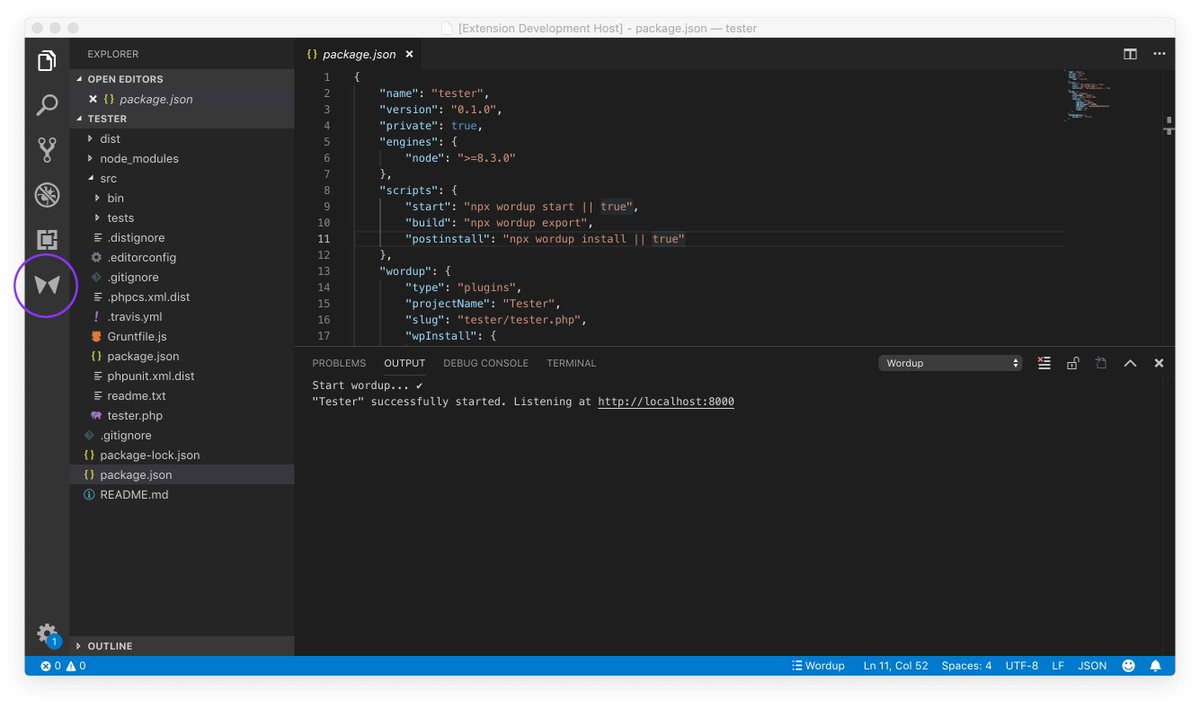Open .gitignore inside src folder
The image size is (1200, 708).
(133, 277)
